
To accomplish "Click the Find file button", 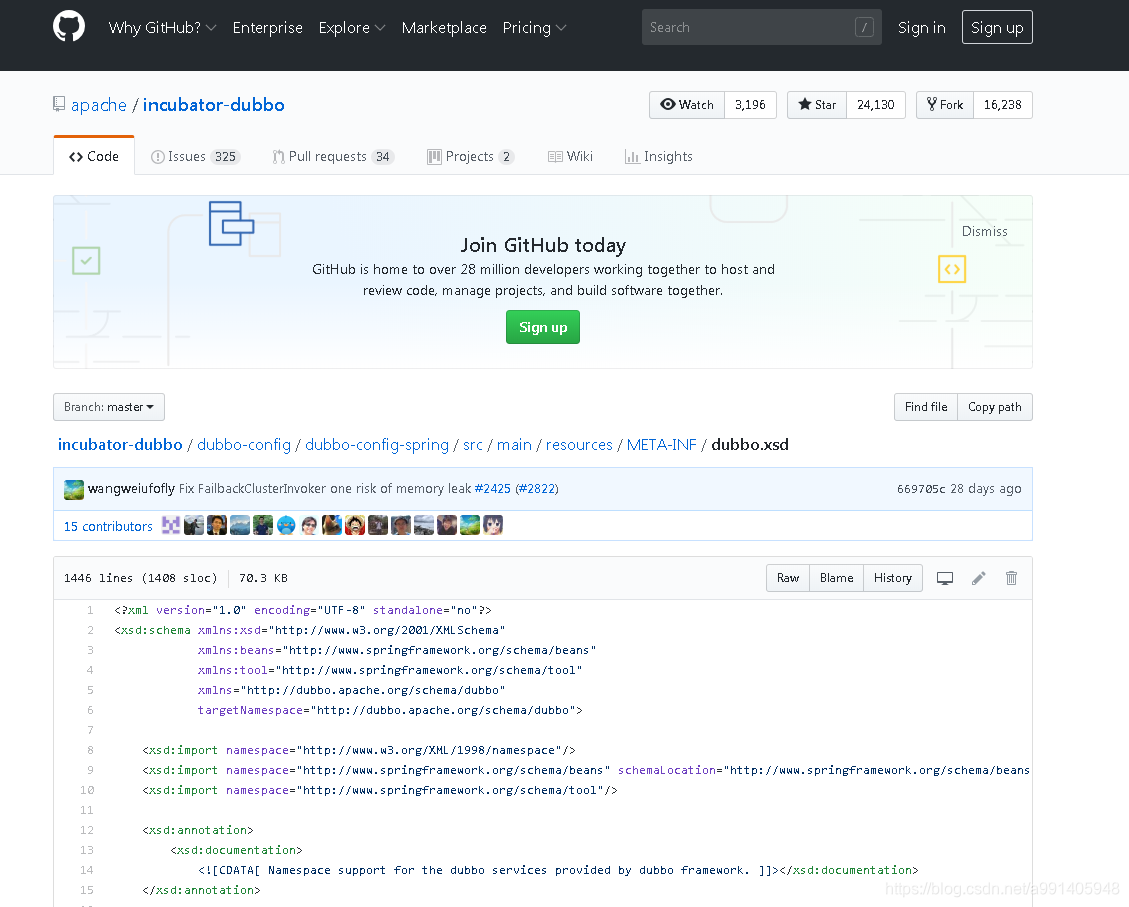I will click(x=926, y=407).
